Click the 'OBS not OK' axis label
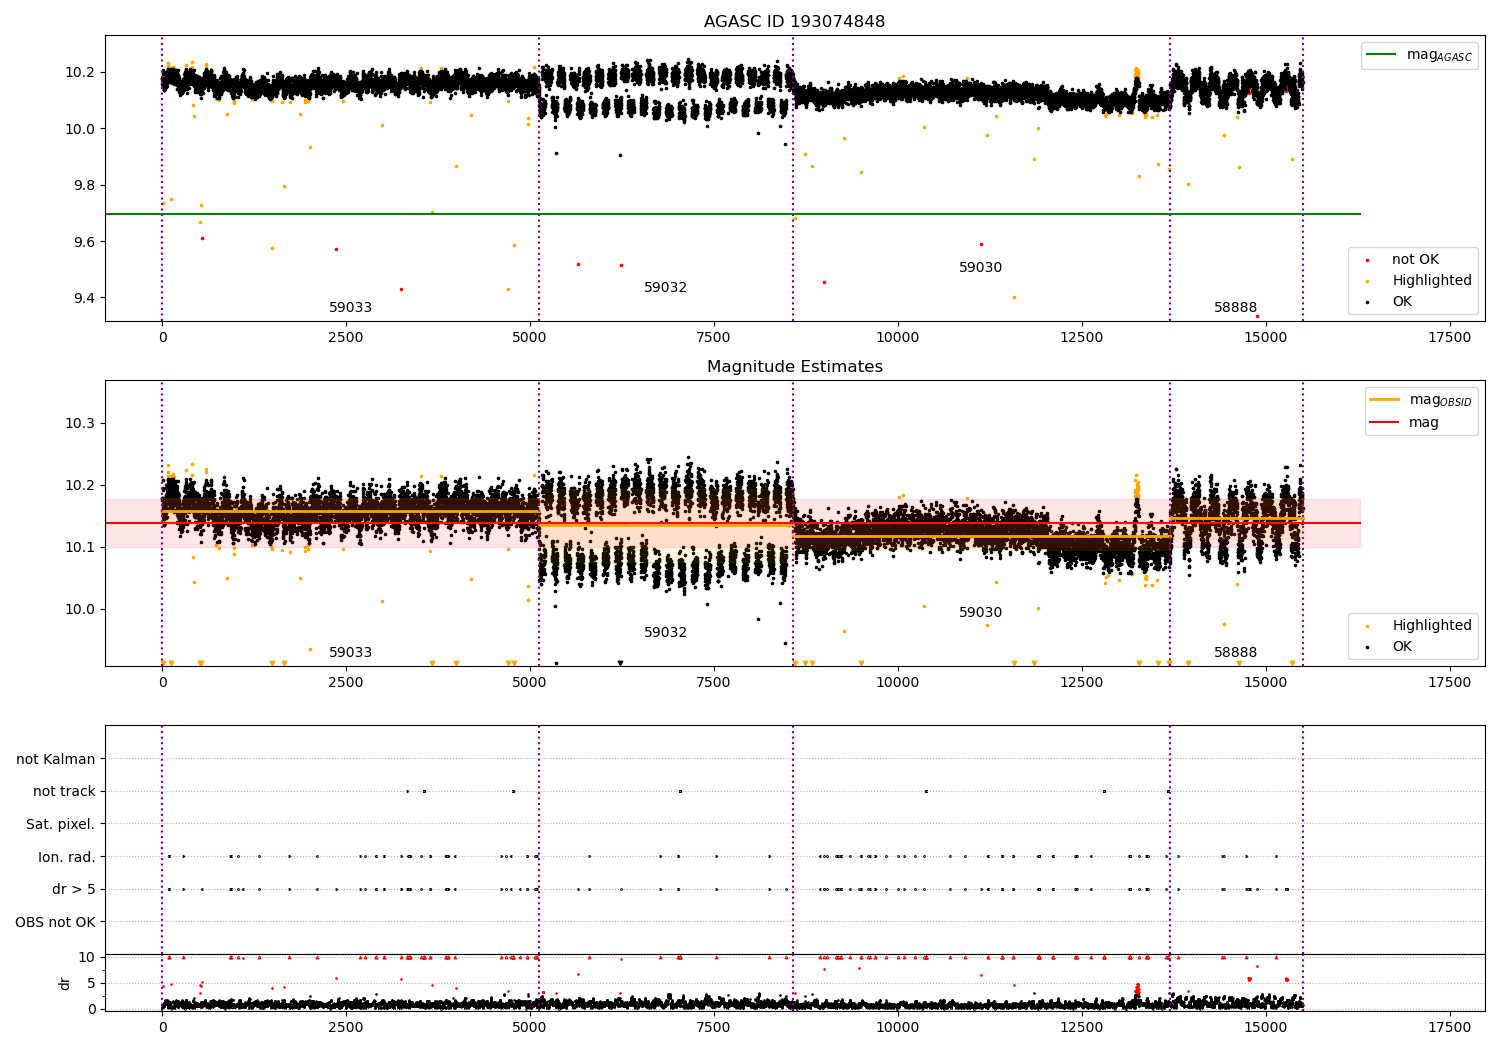Screen dimensions: 1500x1050 [x=56, y=923]
